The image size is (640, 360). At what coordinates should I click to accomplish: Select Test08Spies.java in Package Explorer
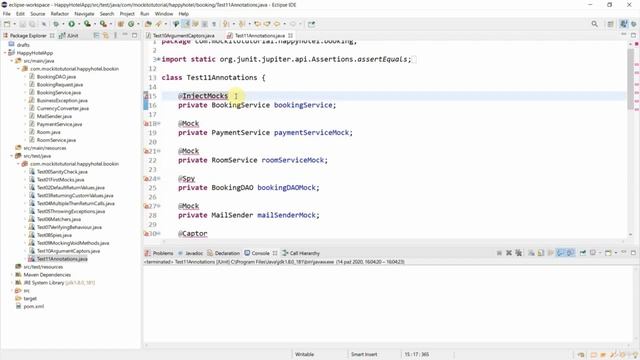pyautogui.click(x=54, y=235)
